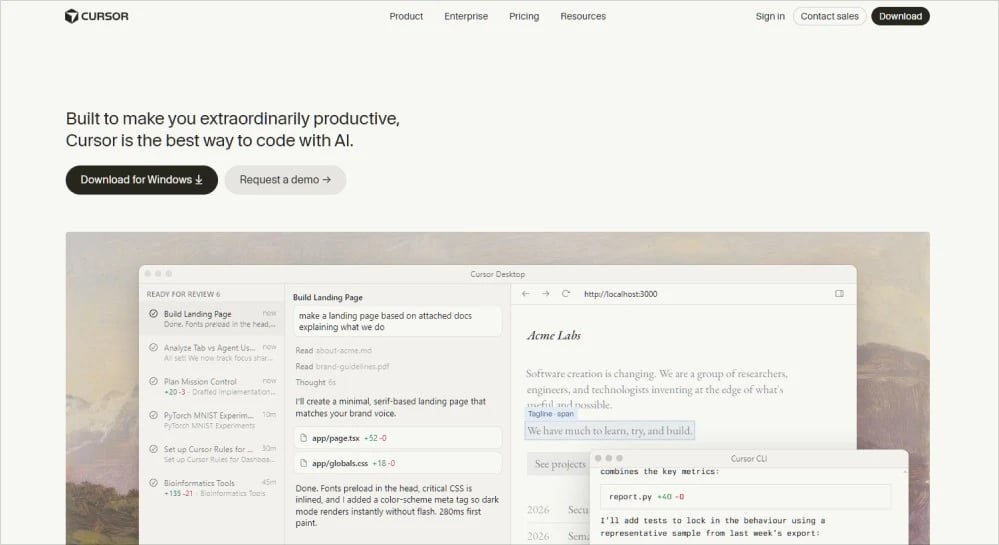Click 'Read brand-guidelines.pdf' step

(x=342, y=367)
